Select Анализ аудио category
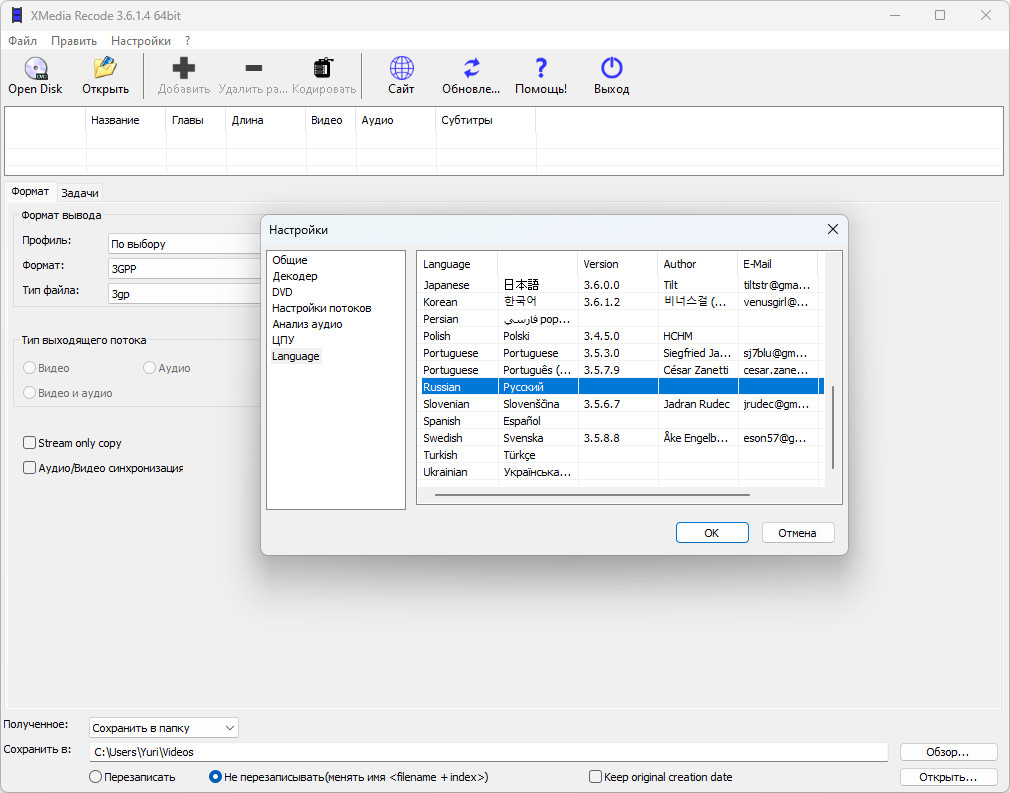 click(x=307, y=324)
